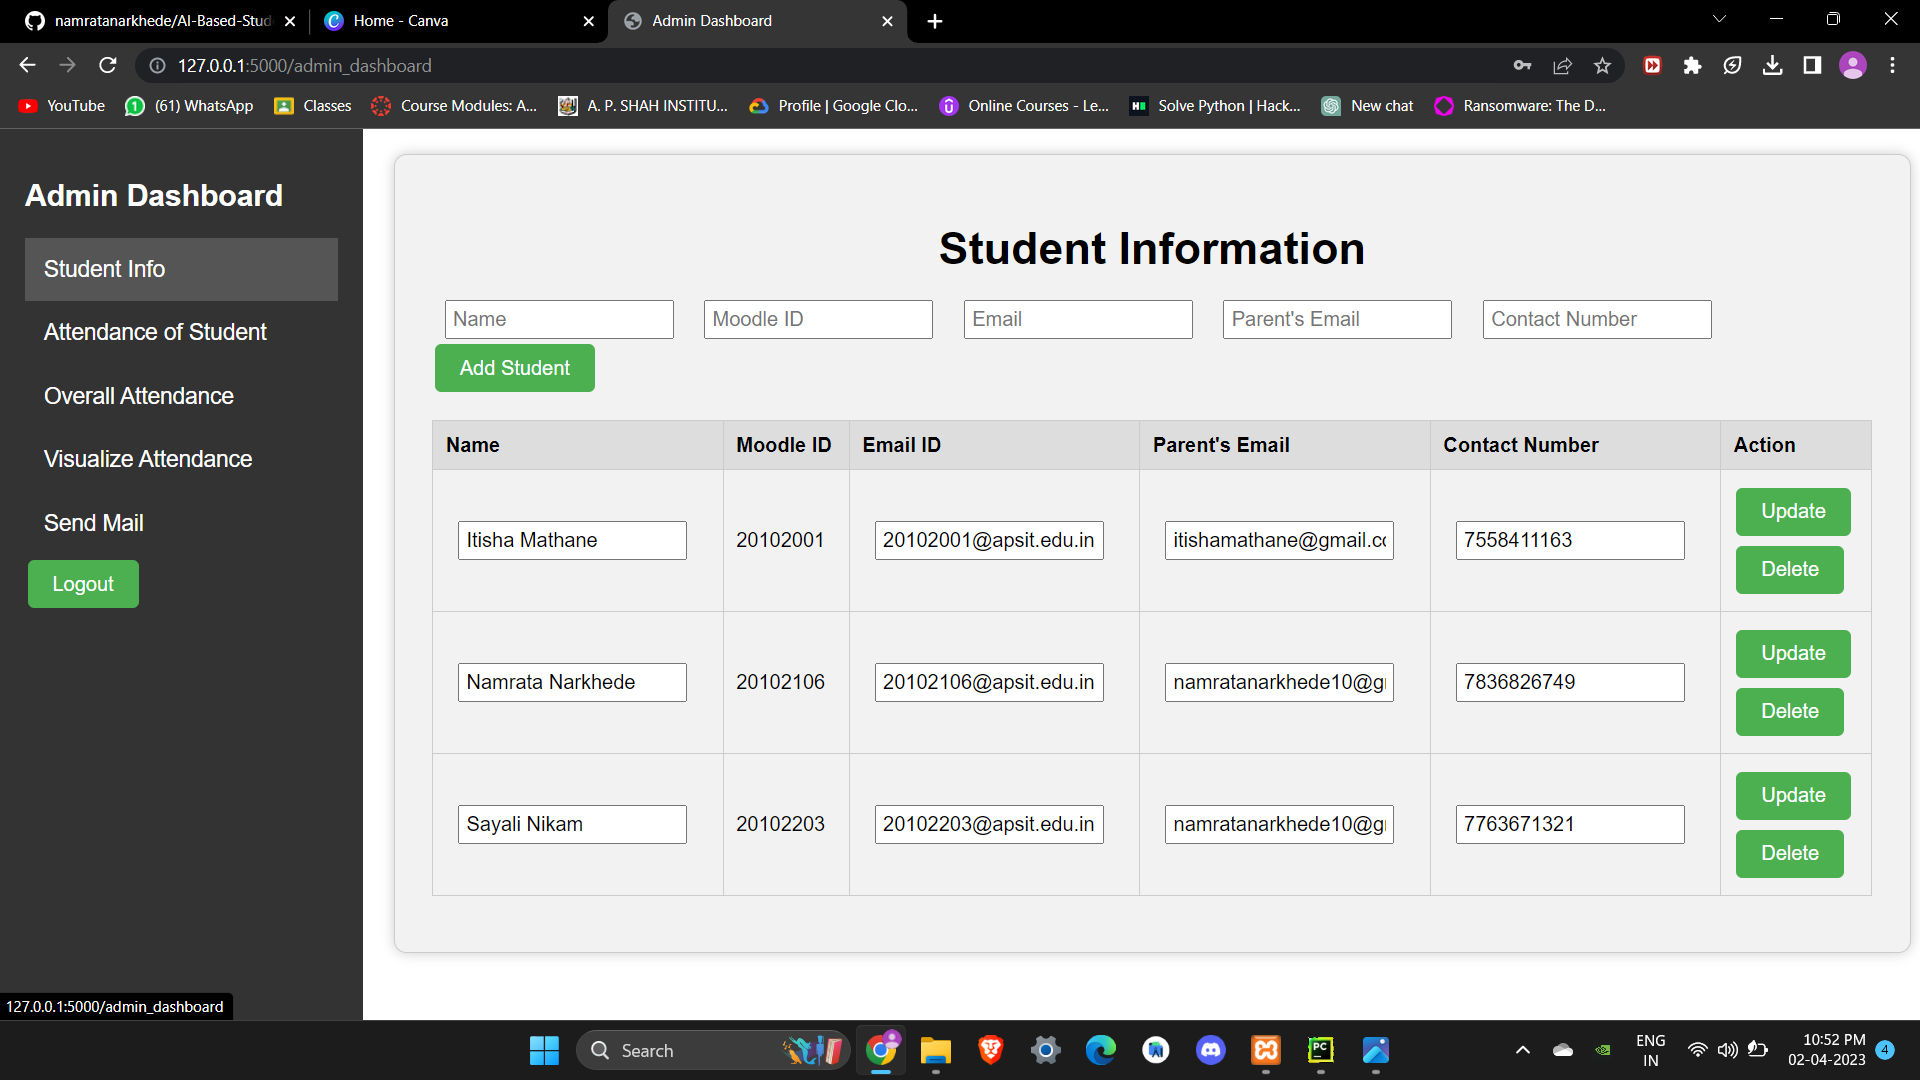The width and height of the screenshot is (1920, 1080).
Task: Switch to the GitHub repository tab
Action: 150,21
